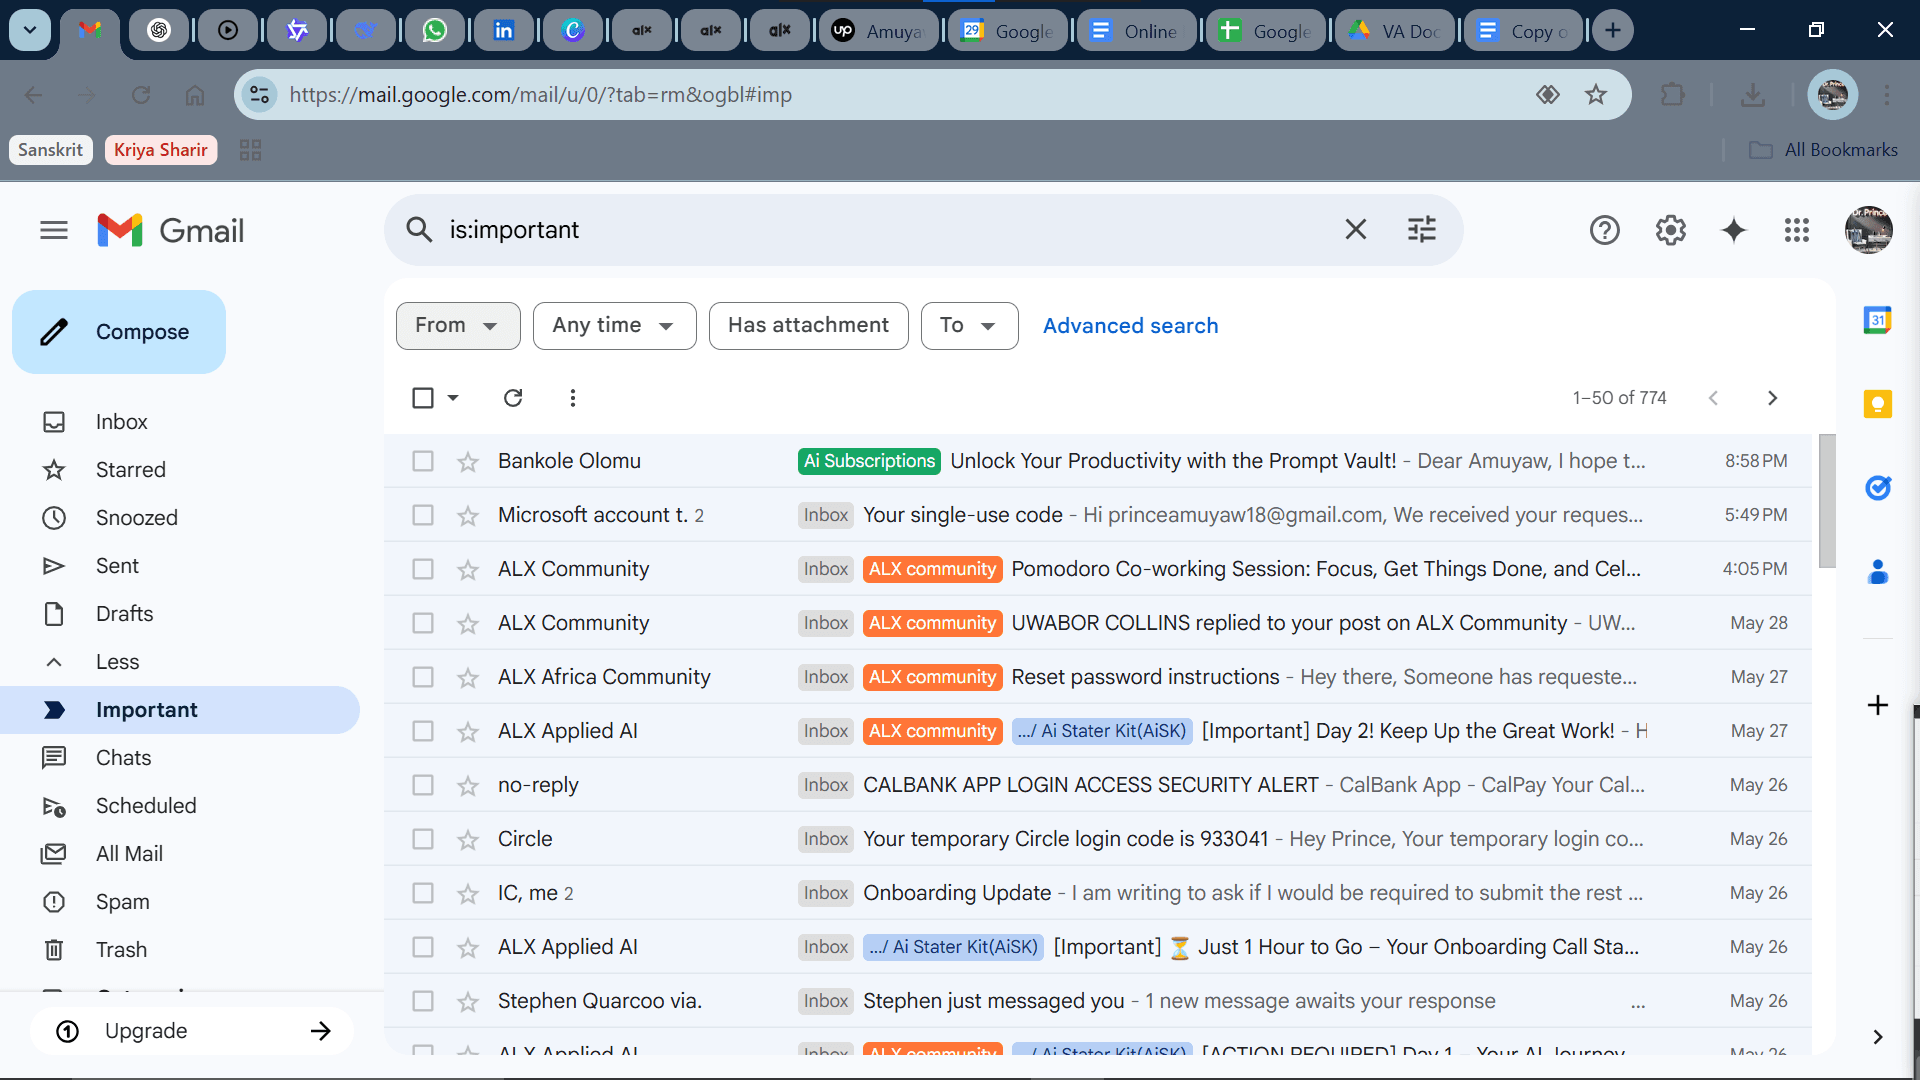Switch to the WhatsApp browser tab
This screenshot has width=1920, height=1080.
[434, 30]
